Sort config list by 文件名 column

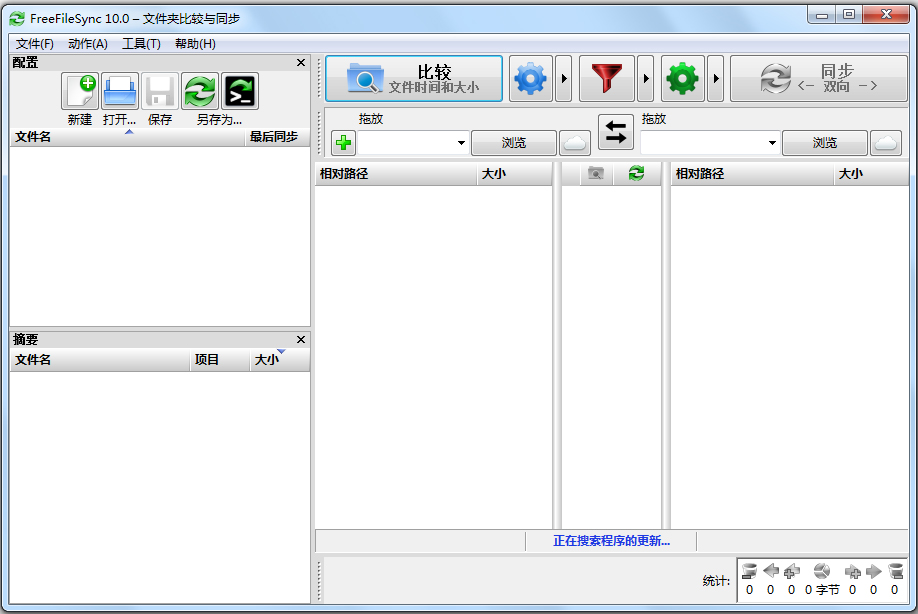coord(127,137)
